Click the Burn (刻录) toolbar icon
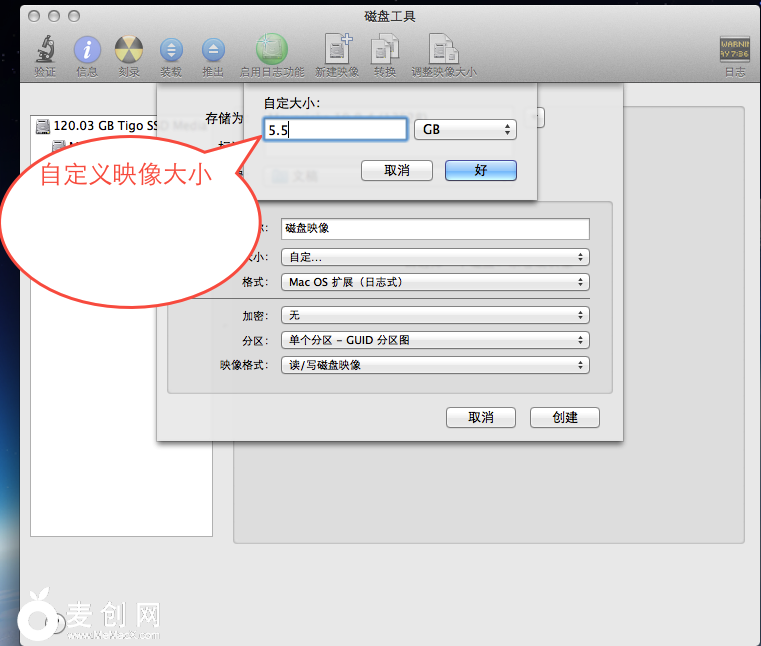Image resolution: width=761 pixels, height=646 pixels. 129,50
